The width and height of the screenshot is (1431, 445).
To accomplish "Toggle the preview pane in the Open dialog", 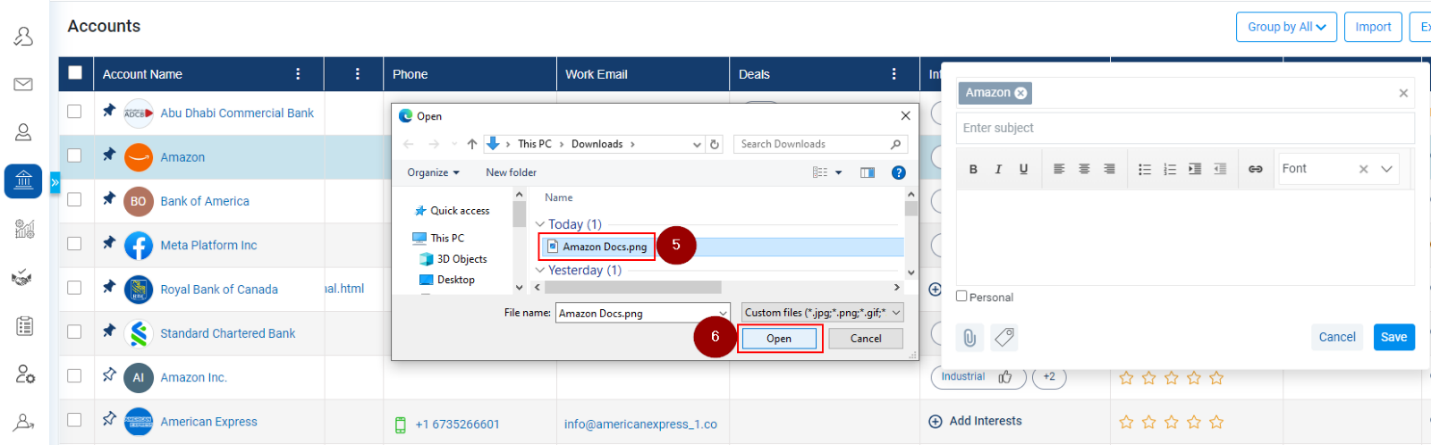I will click(x=868, y=173).
